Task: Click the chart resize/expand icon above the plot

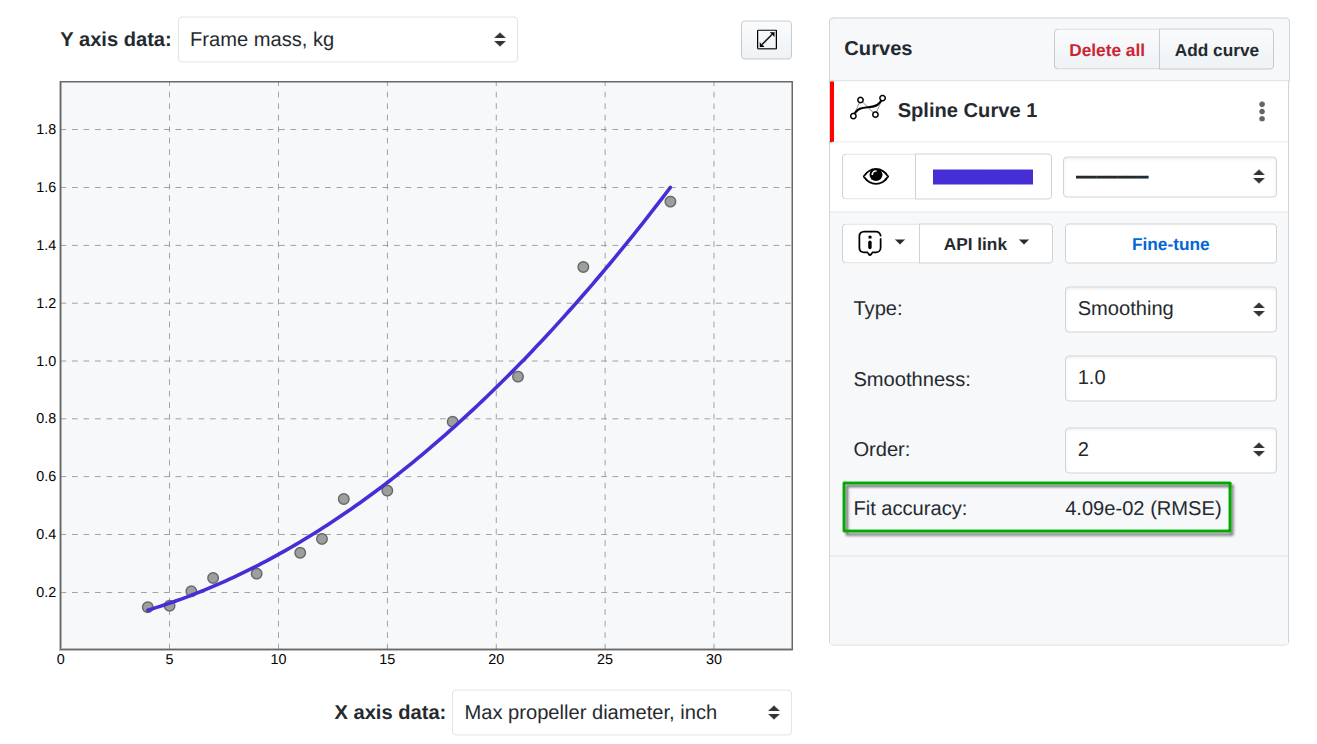Action: click(x=765, y=40)
